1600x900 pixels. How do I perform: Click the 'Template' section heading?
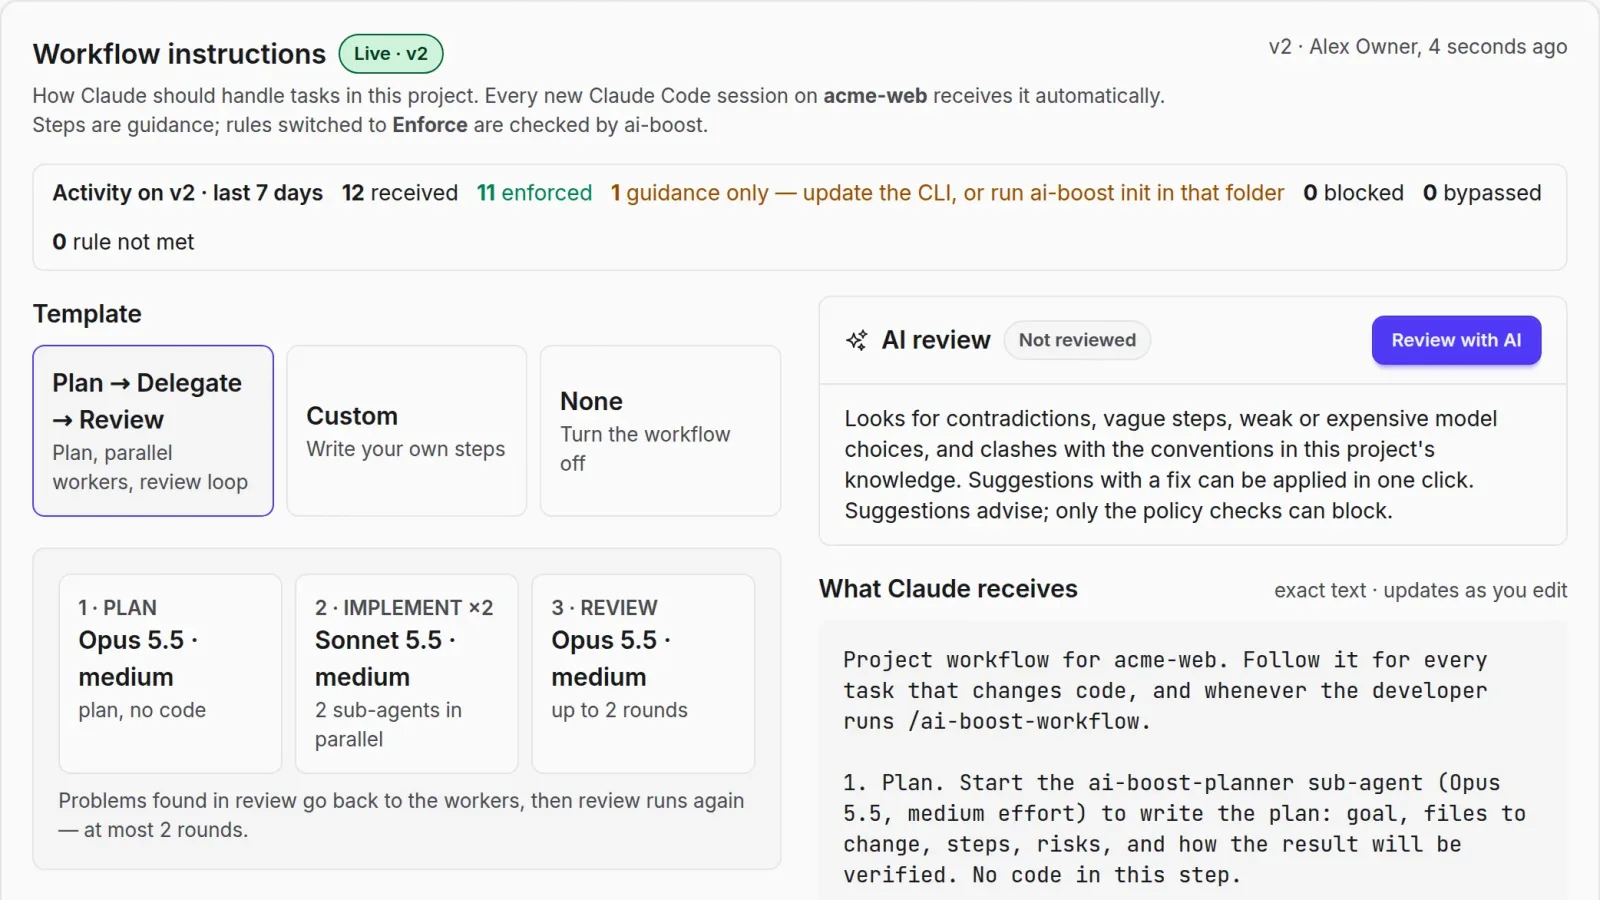(x=87, y=314)
